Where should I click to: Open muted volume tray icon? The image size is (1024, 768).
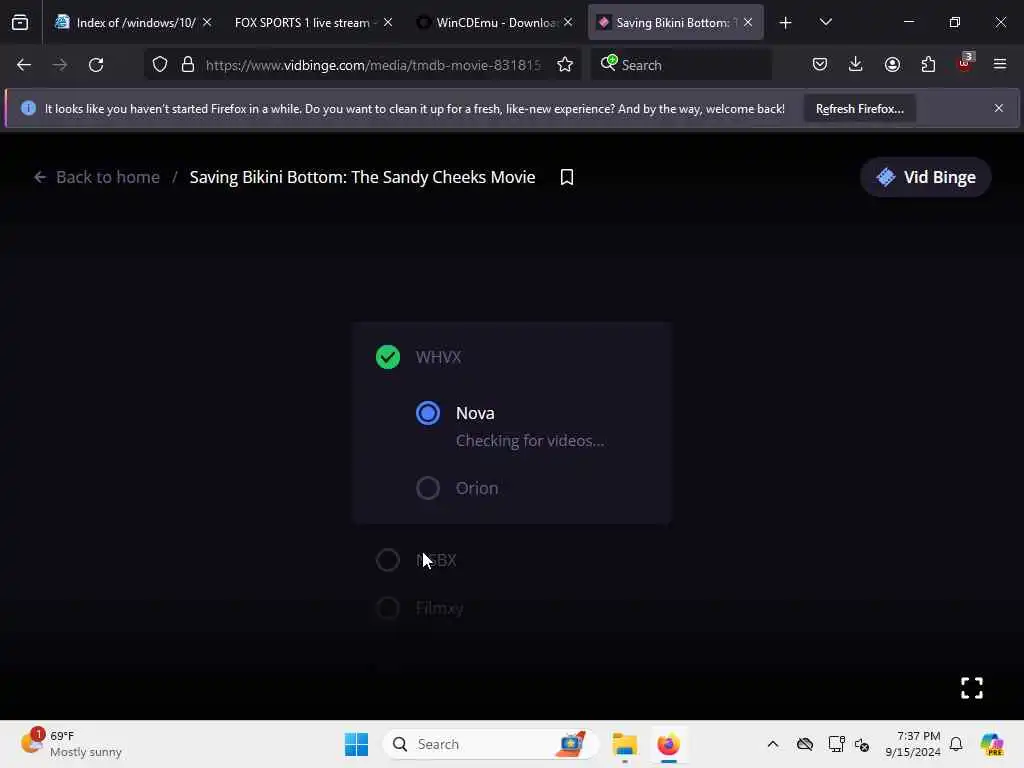tap(862, 744)
